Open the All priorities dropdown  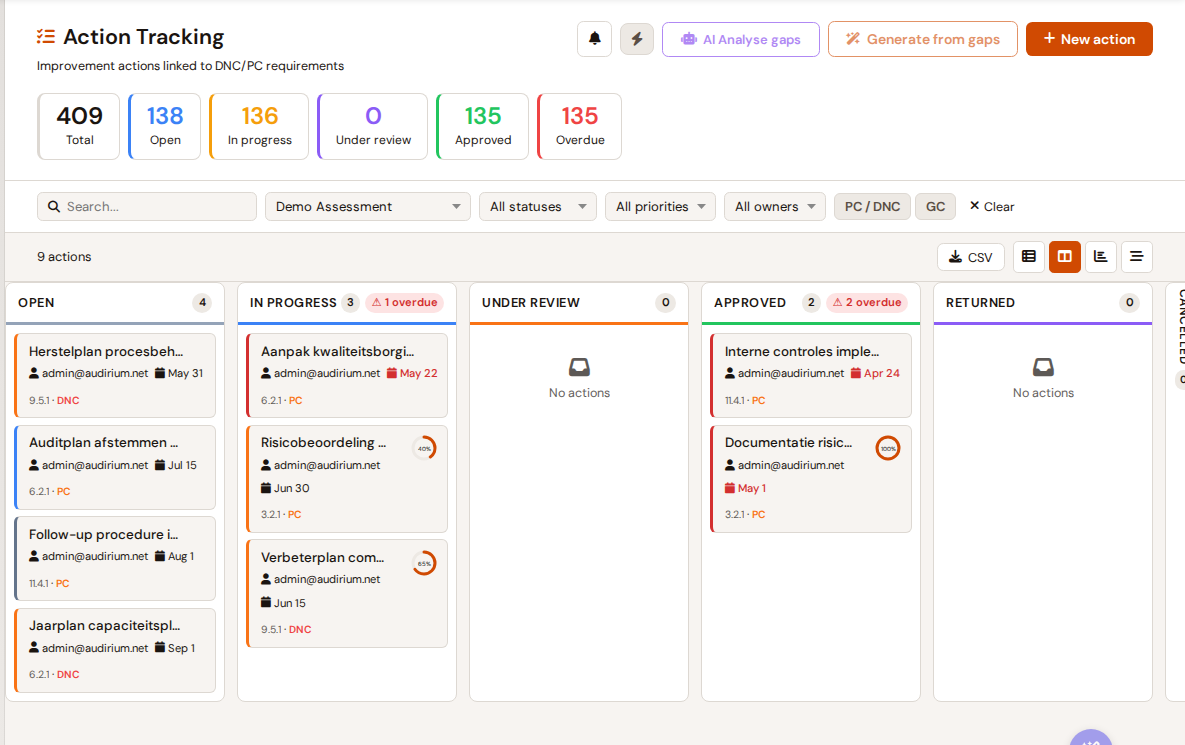click(x=661, y=206)
